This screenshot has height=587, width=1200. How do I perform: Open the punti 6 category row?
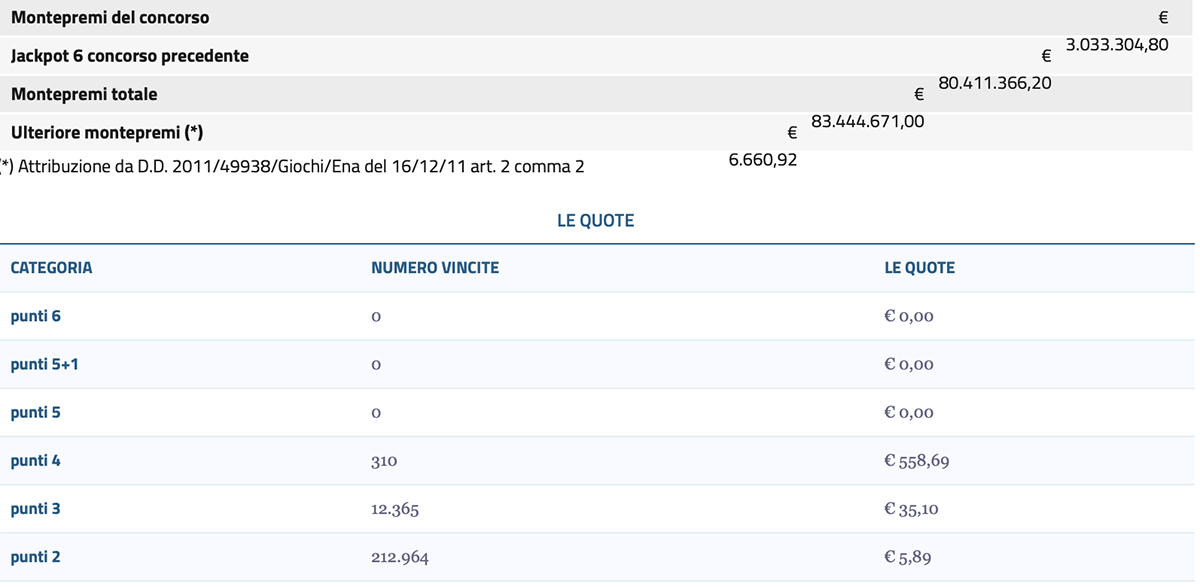[x=597, y=316]
